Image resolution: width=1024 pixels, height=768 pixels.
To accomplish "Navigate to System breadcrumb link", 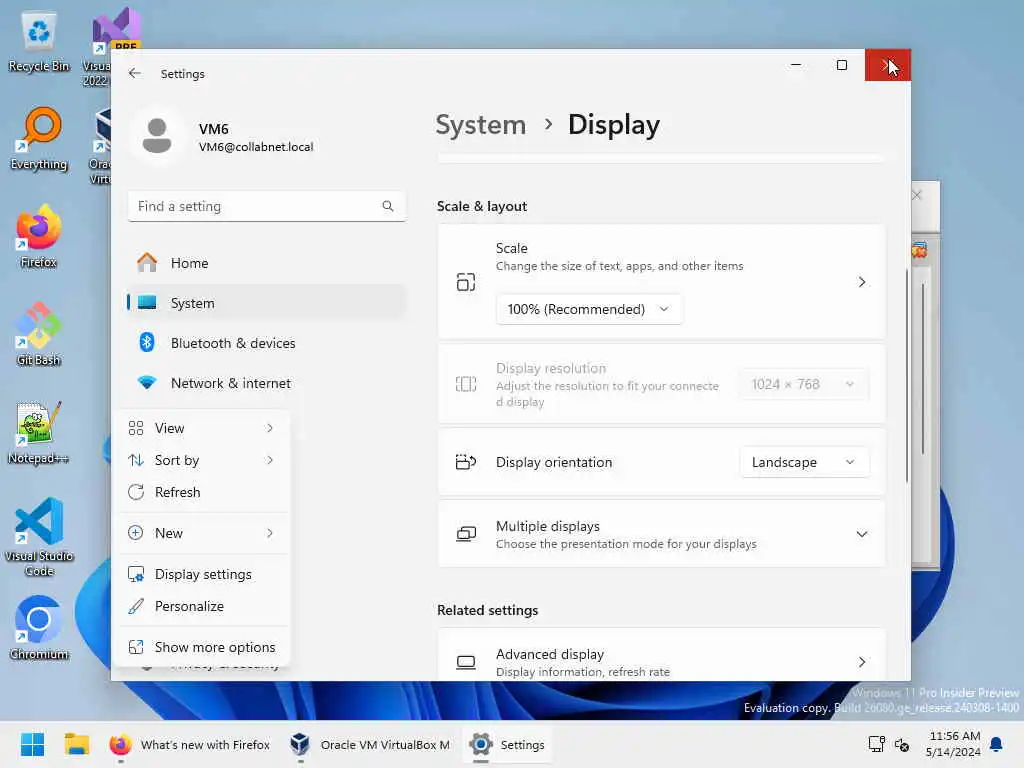I will tap(481, 125).
